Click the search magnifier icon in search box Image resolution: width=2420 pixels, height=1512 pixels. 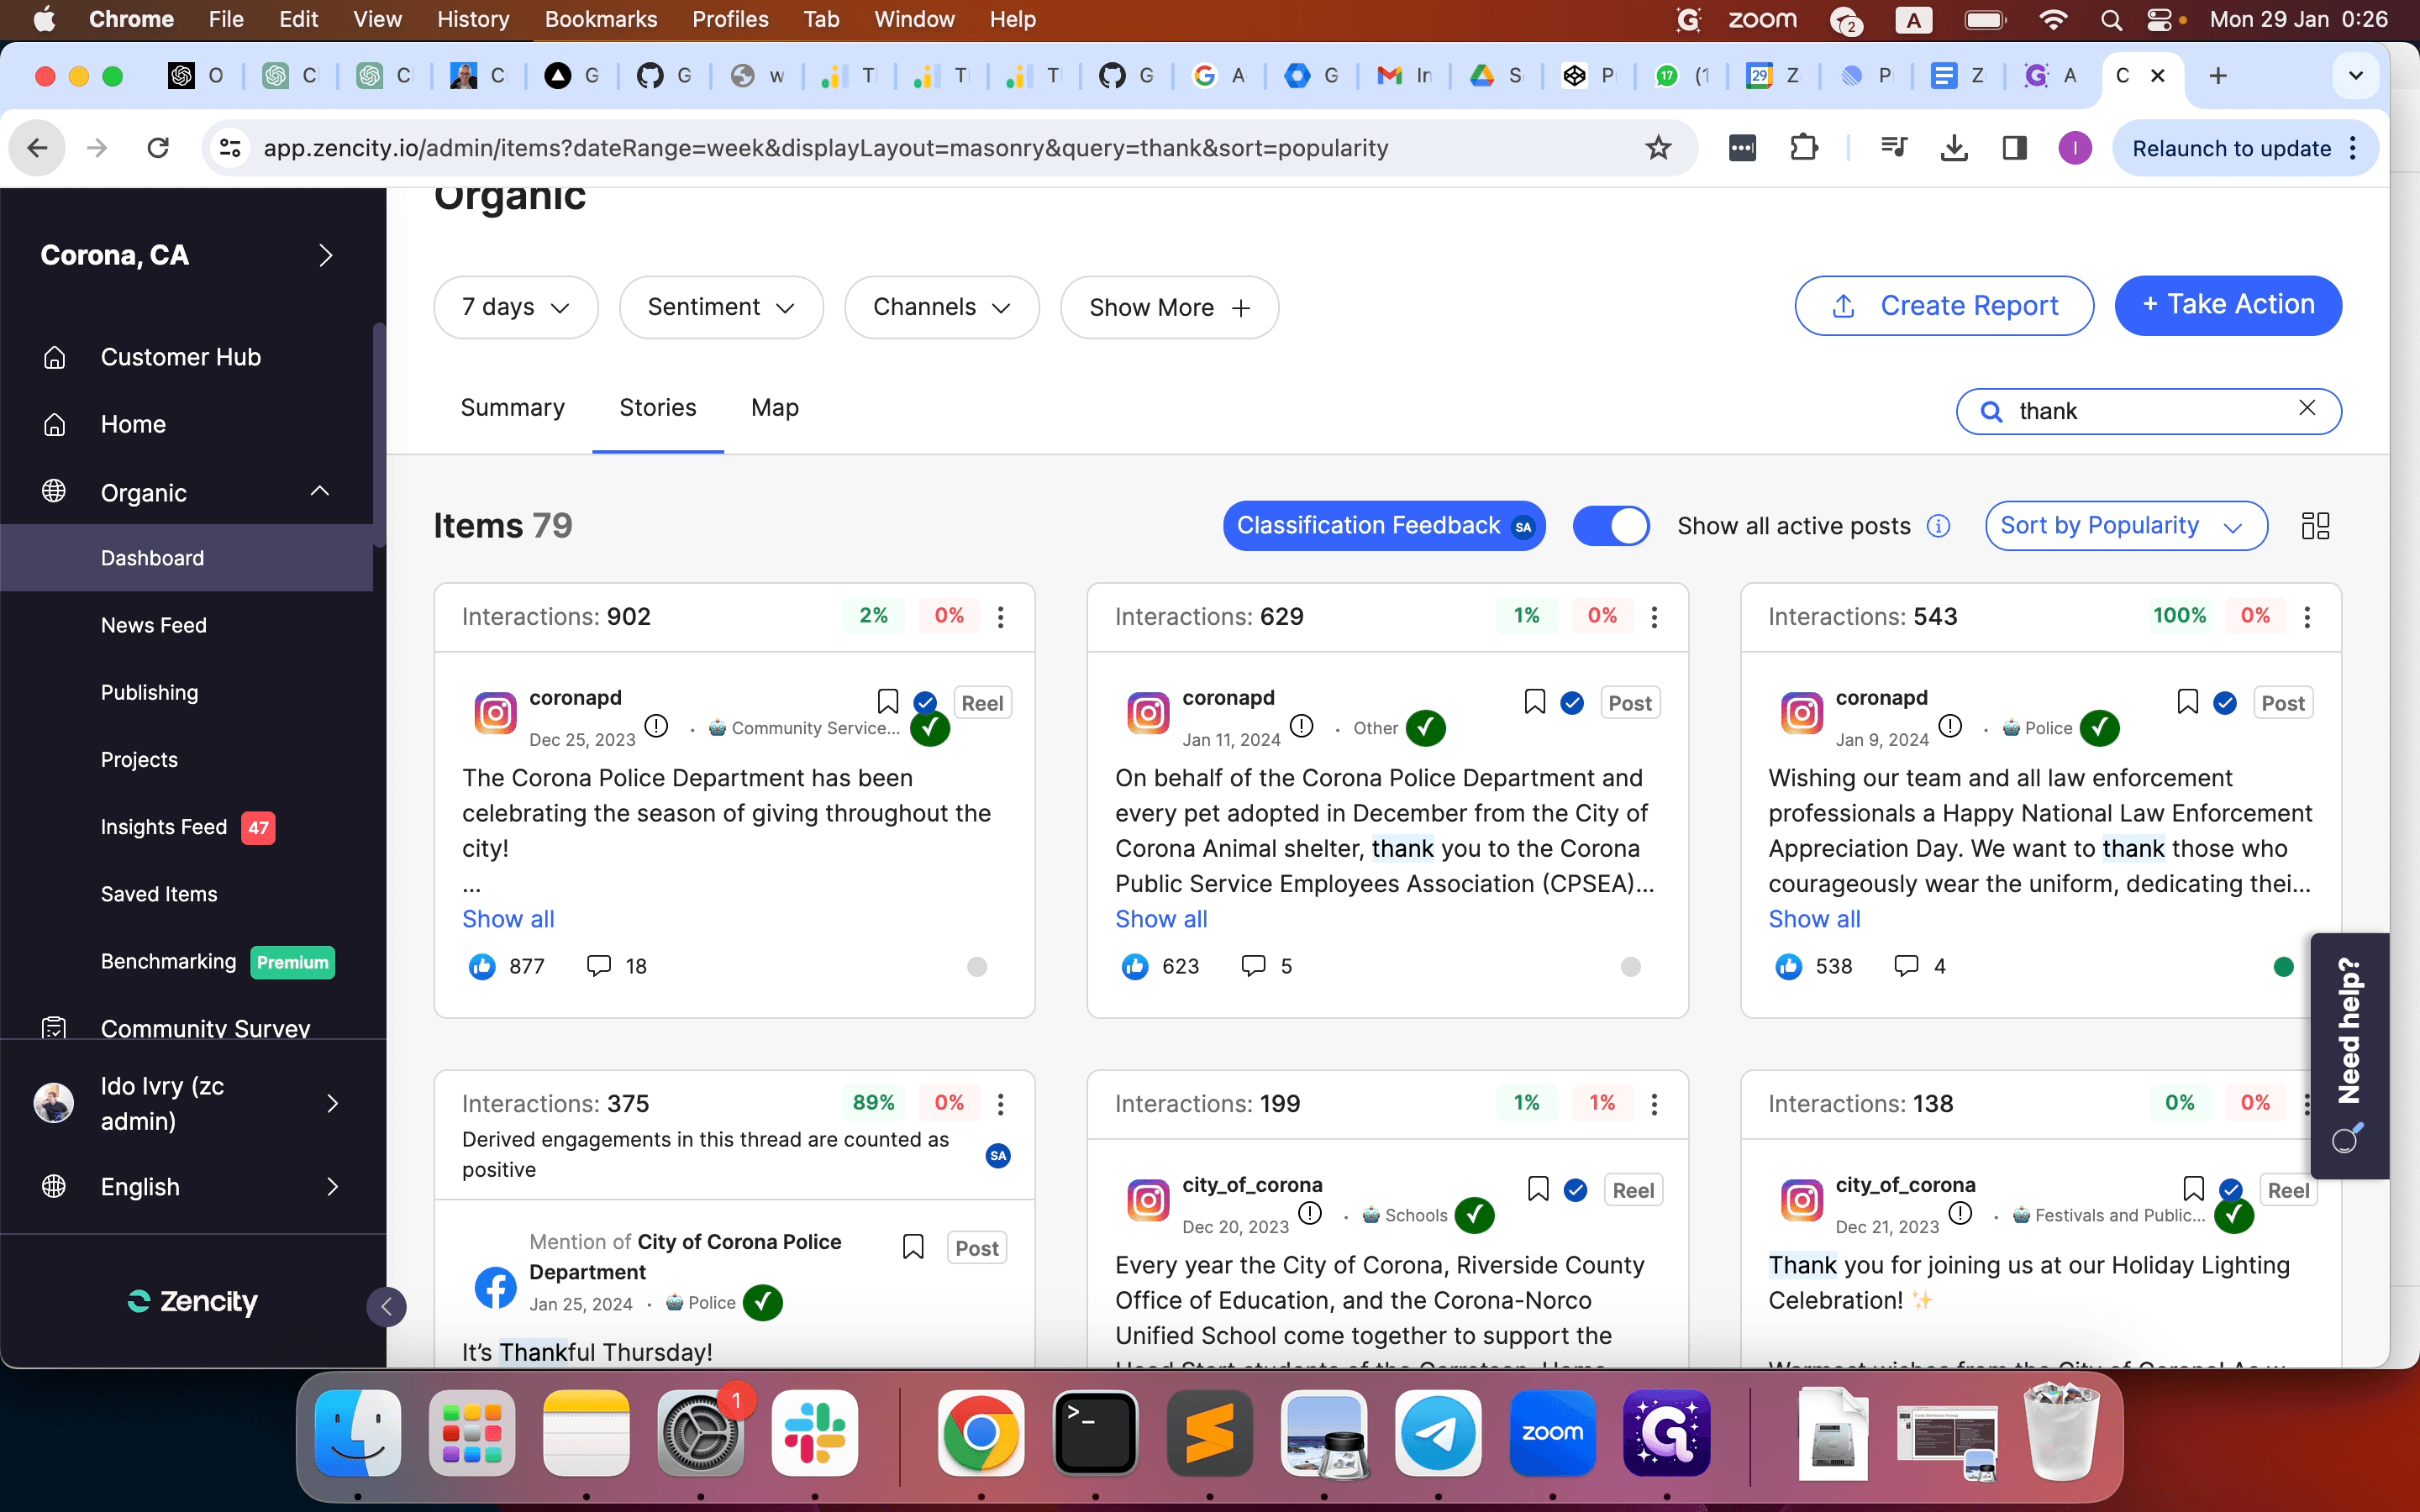click(1991, 411)
